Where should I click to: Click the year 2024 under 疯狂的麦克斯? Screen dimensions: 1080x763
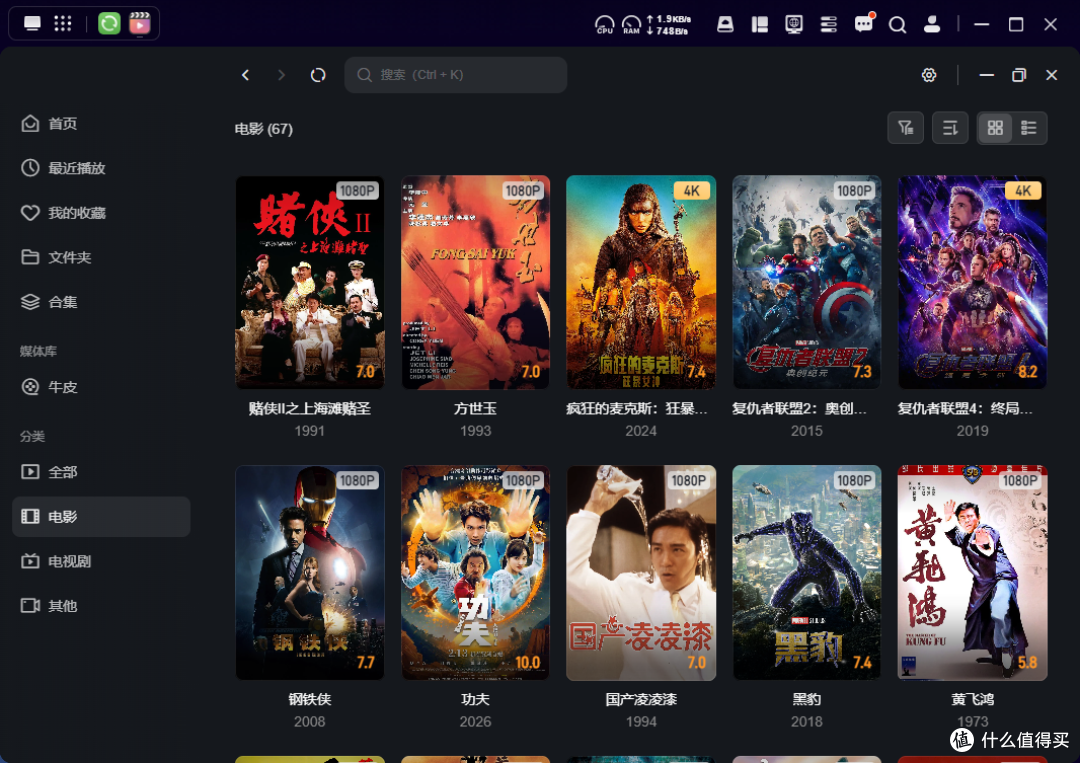641,431
